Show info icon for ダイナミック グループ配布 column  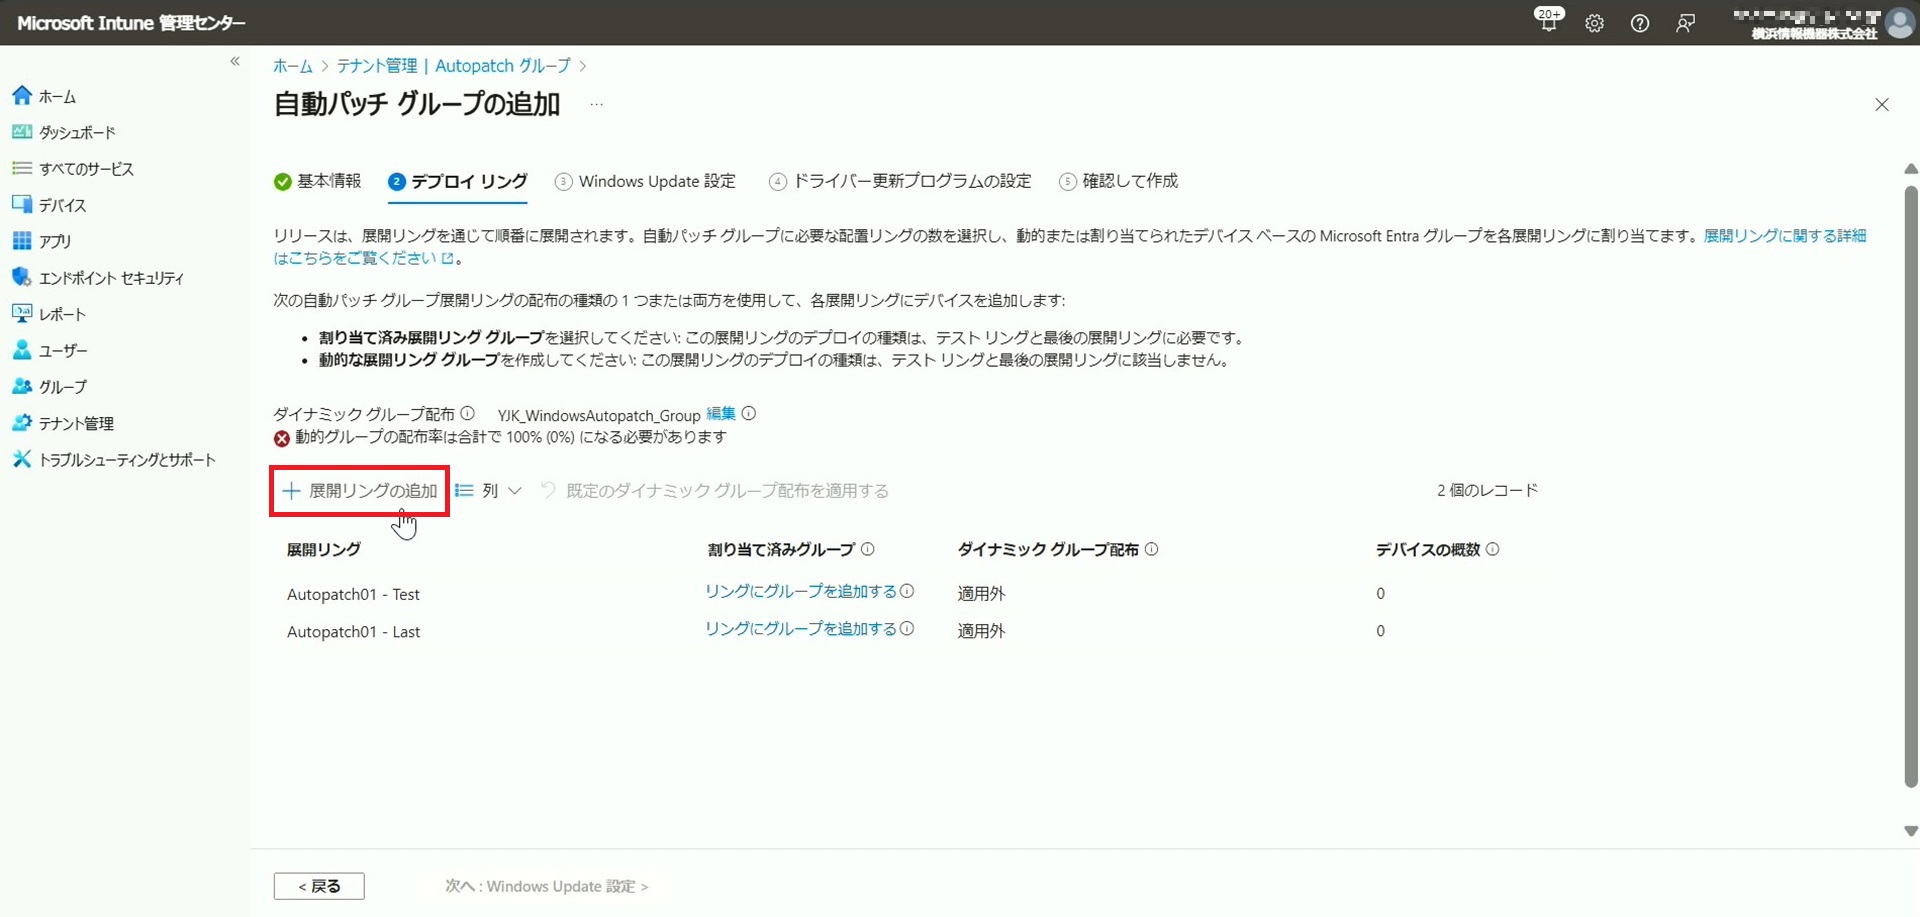point(1151,549)
